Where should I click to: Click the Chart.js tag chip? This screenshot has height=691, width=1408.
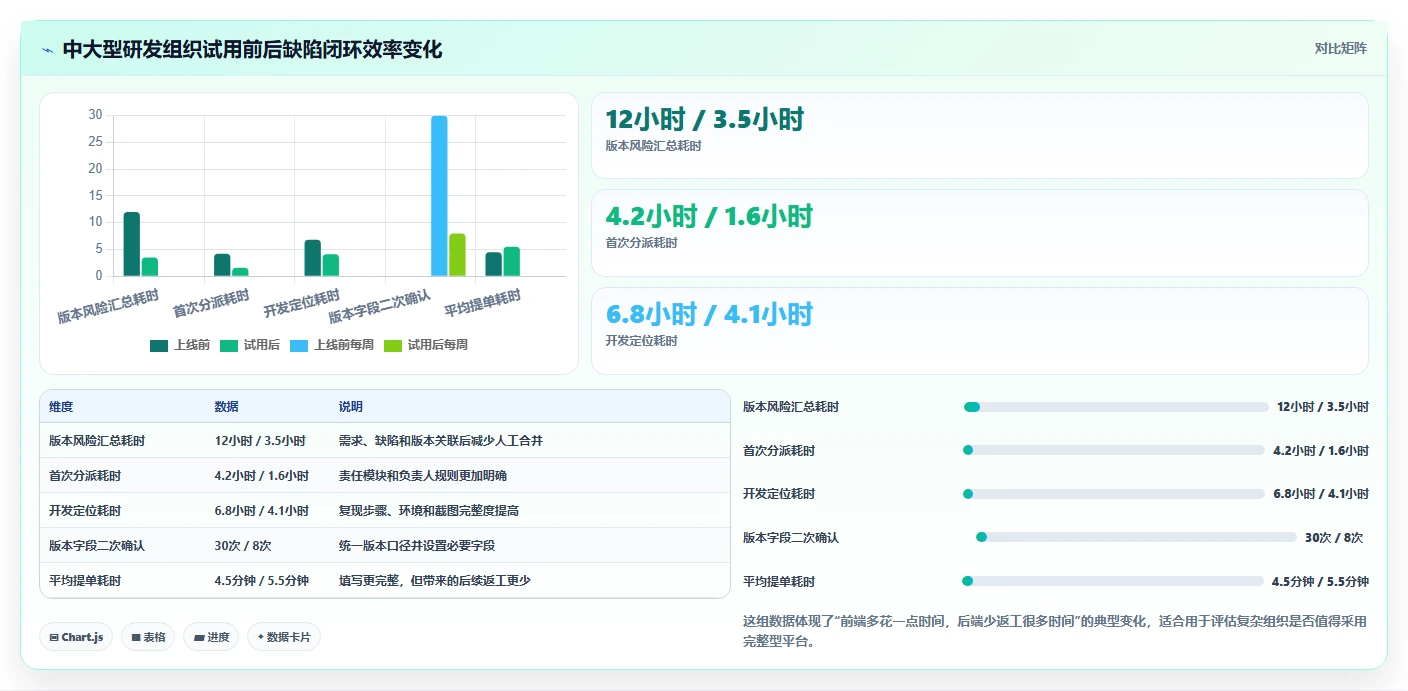[76, 637]
